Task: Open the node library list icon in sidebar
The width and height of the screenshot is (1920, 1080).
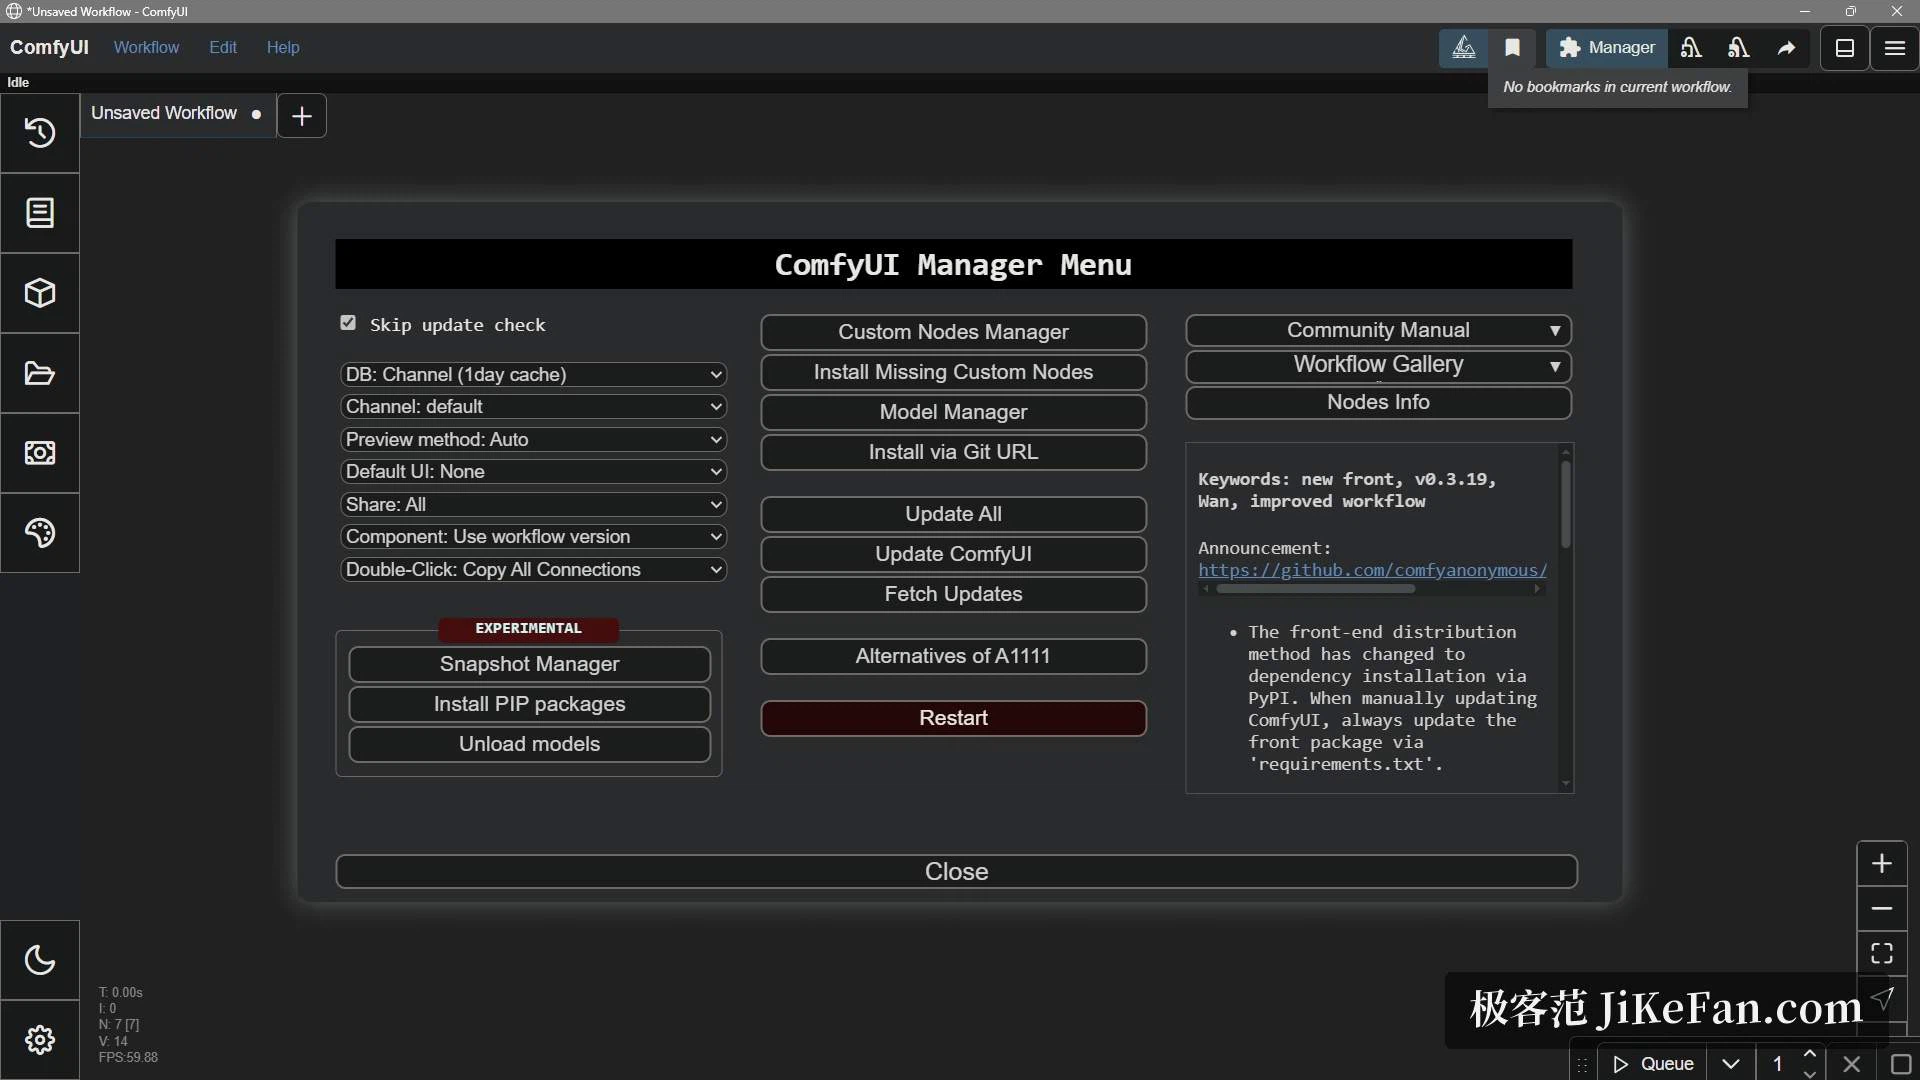Action: (40, 213)
